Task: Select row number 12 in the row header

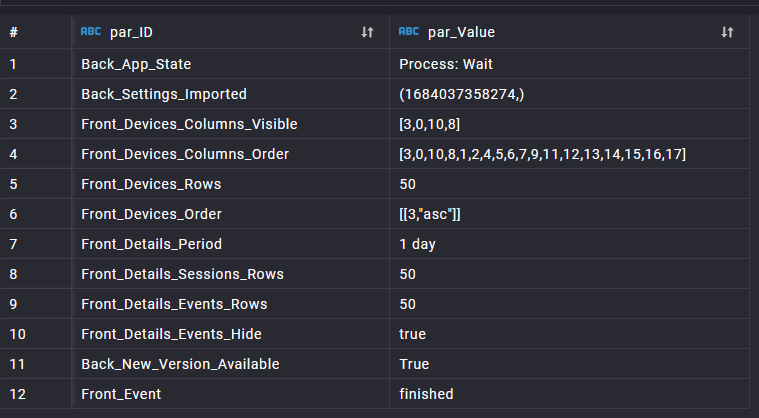Action: (x=15, y=394)
